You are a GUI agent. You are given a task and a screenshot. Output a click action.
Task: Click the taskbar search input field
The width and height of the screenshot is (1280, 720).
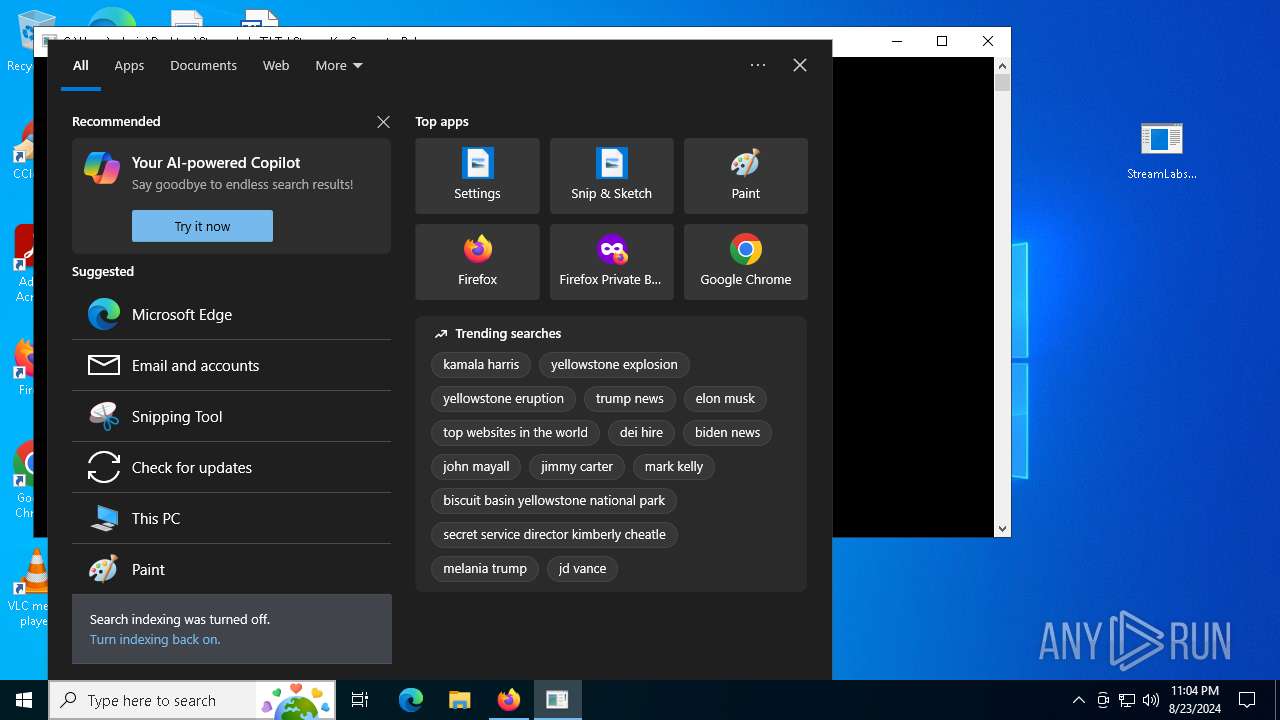(x=192, y=700)
